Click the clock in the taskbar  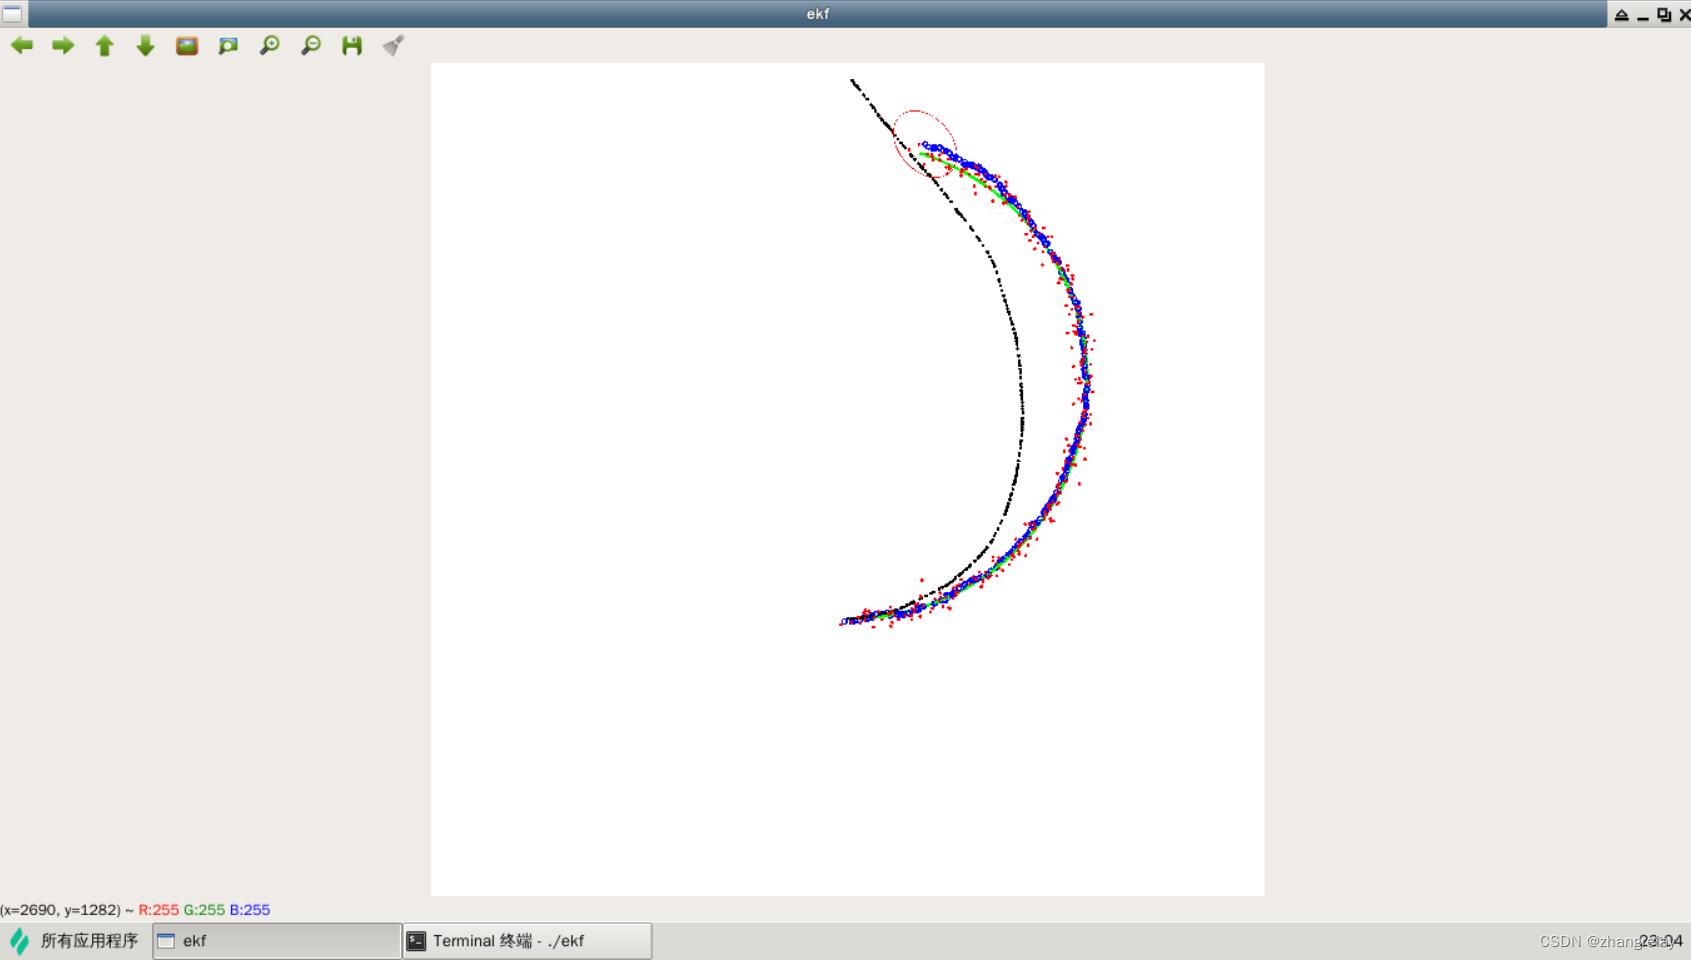(x=1661, y=941)
